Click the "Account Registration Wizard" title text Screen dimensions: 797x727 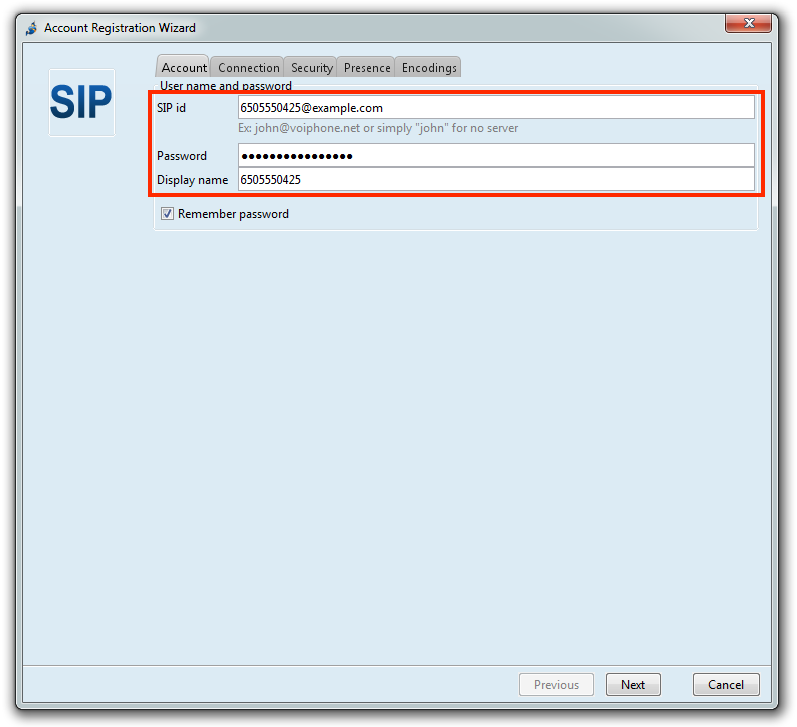[x=120, y=28]
